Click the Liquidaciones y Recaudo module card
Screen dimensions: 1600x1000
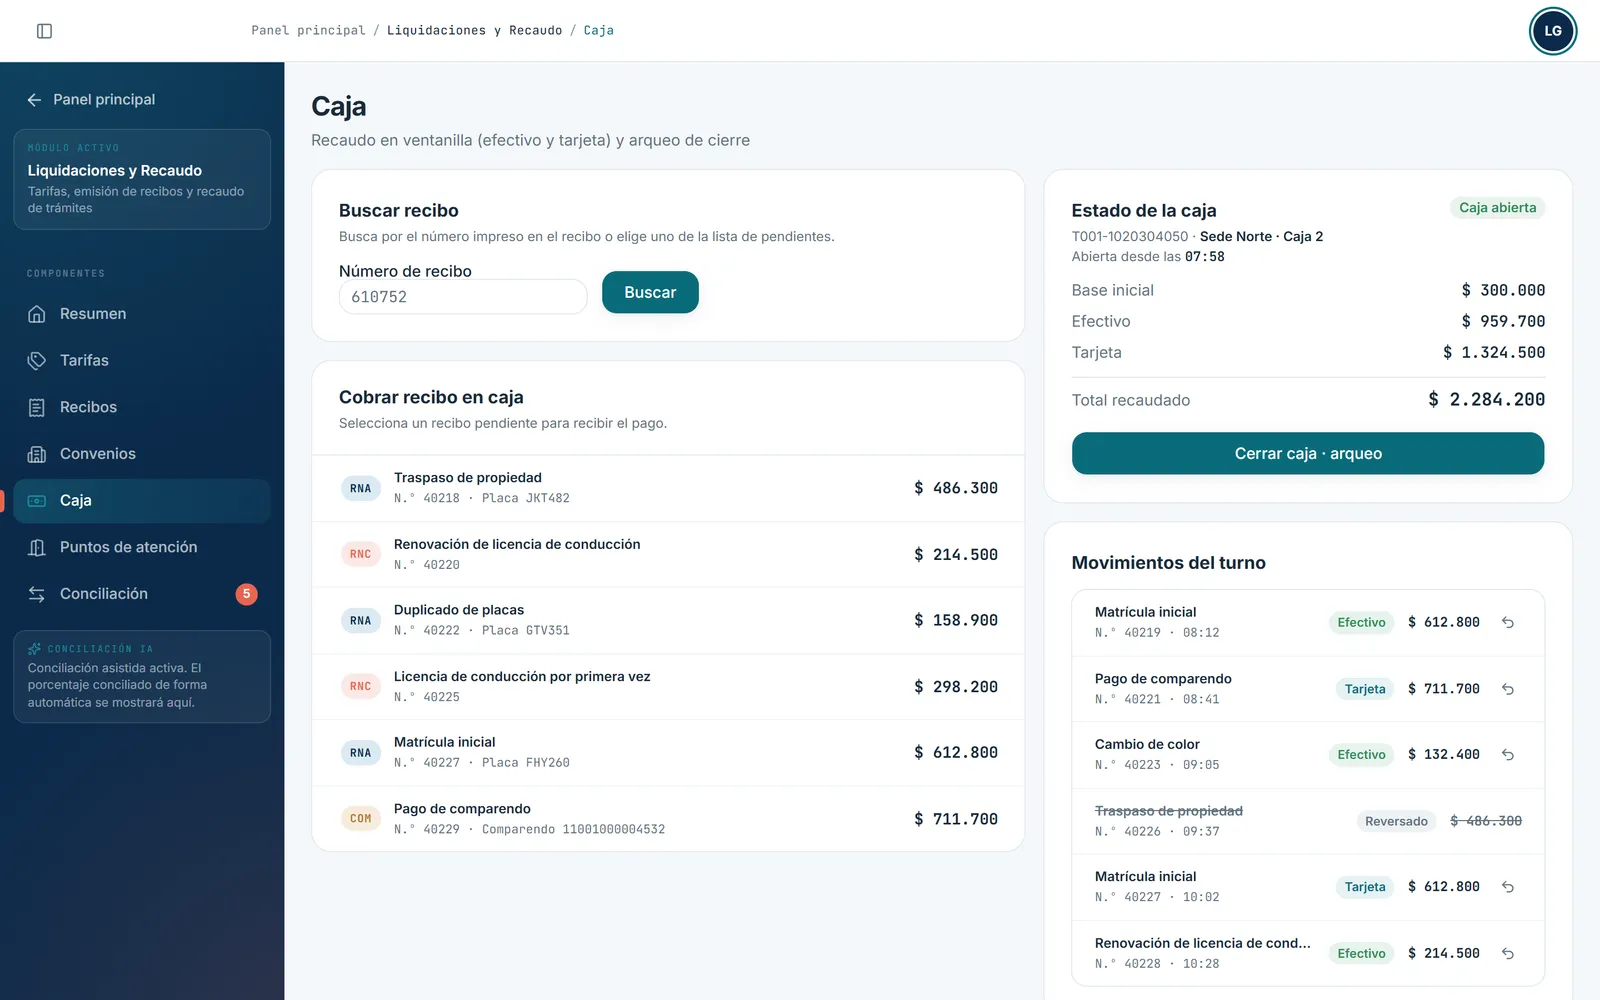[142, 180]
